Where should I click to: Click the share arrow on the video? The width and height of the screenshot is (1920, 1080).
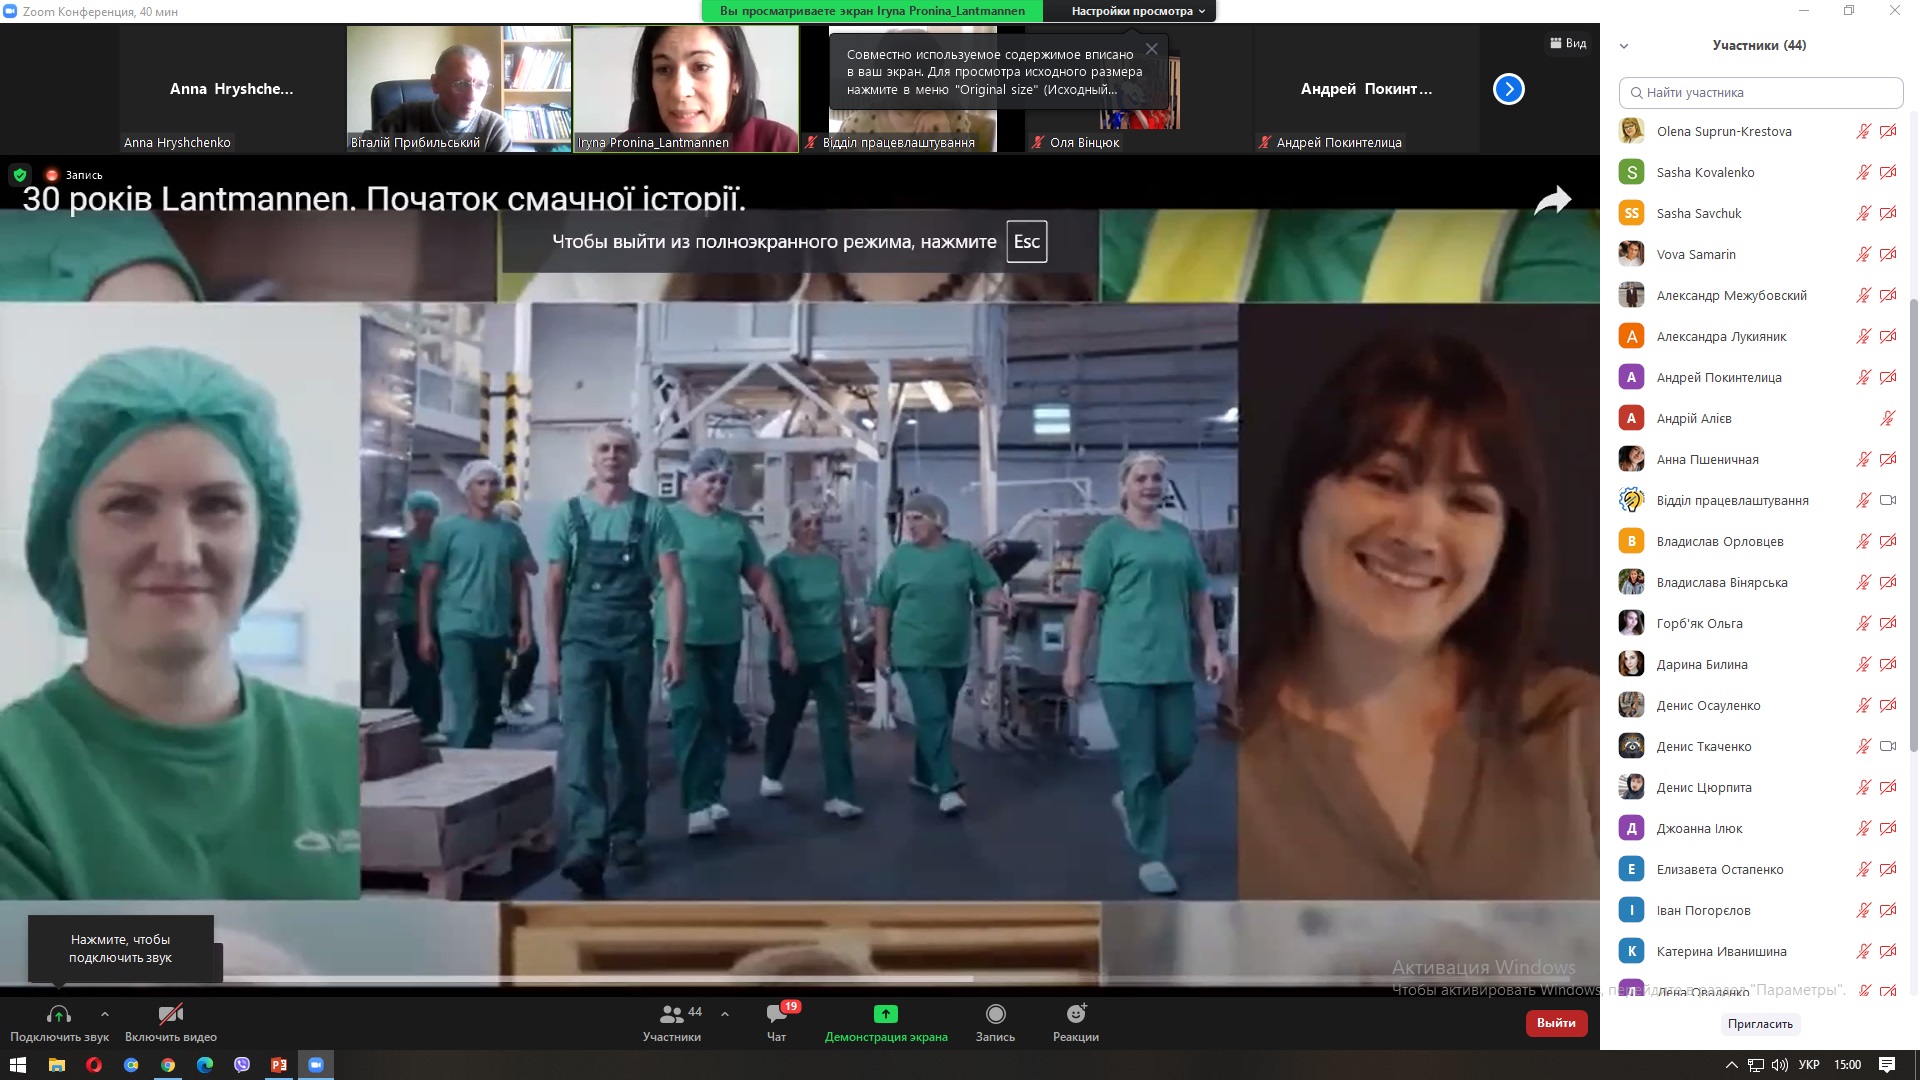click(1552, 201)
